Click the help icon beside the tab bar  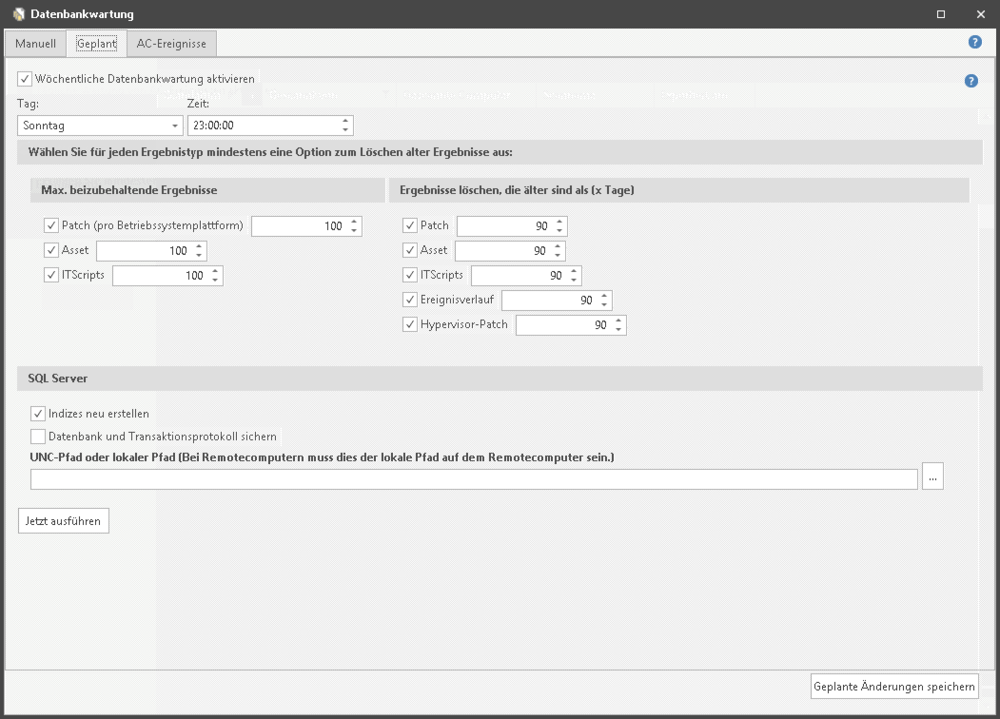click(x=974, y=42)
